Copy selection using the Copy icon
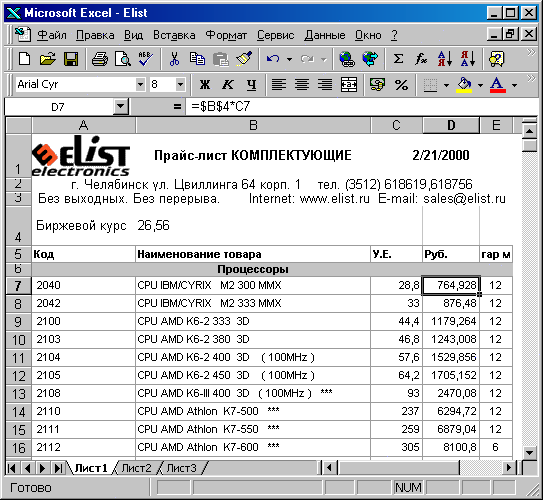Viewport: 543px width, 500px height. 197,59
